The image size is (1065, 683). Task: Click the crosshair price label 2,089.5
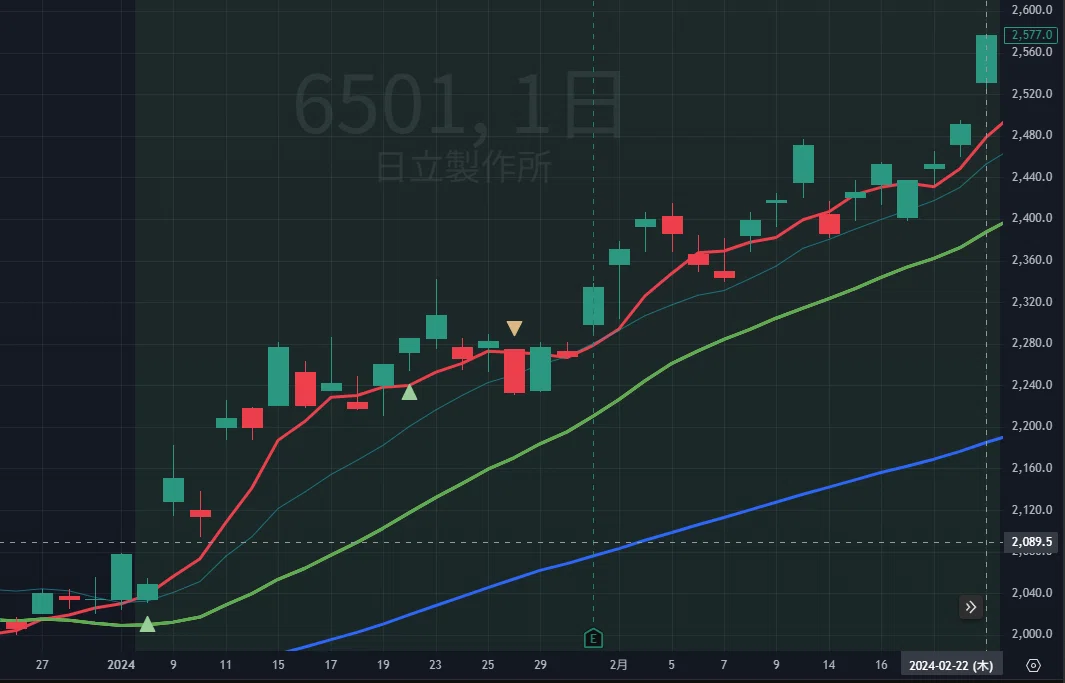click(1032, 542)
